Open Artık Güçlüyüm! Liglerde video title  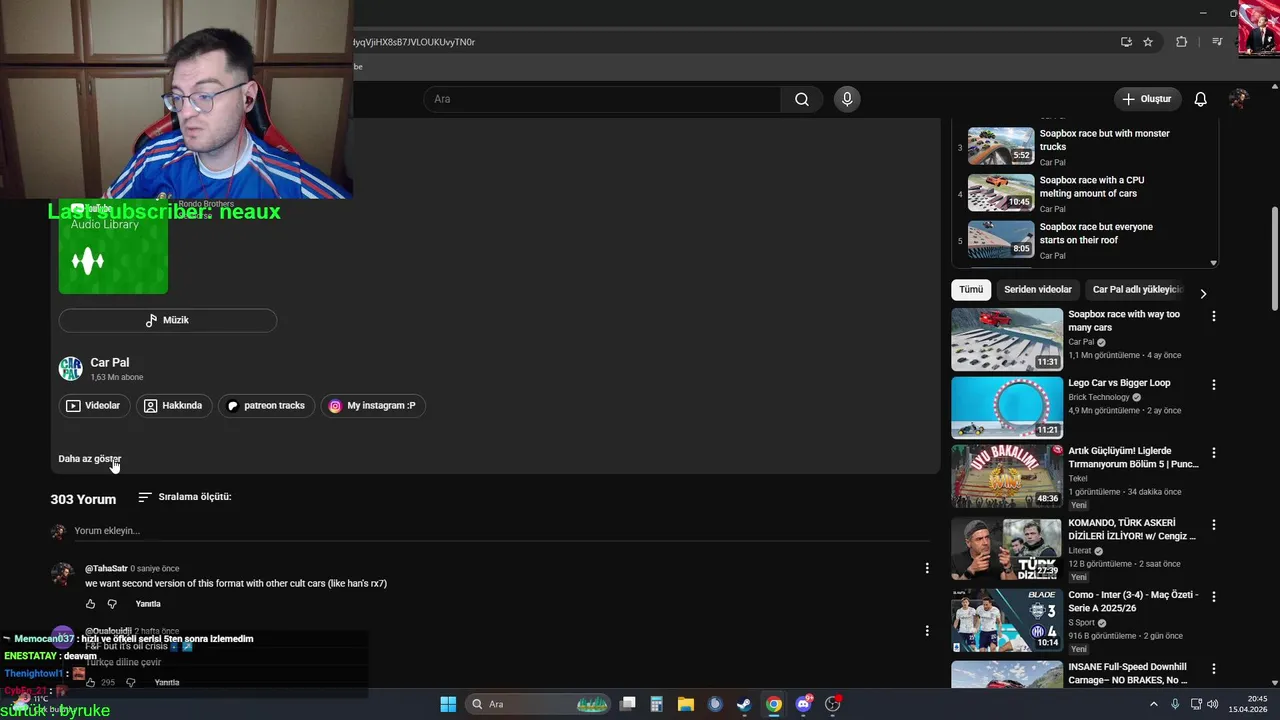[x=1133, y=458]
